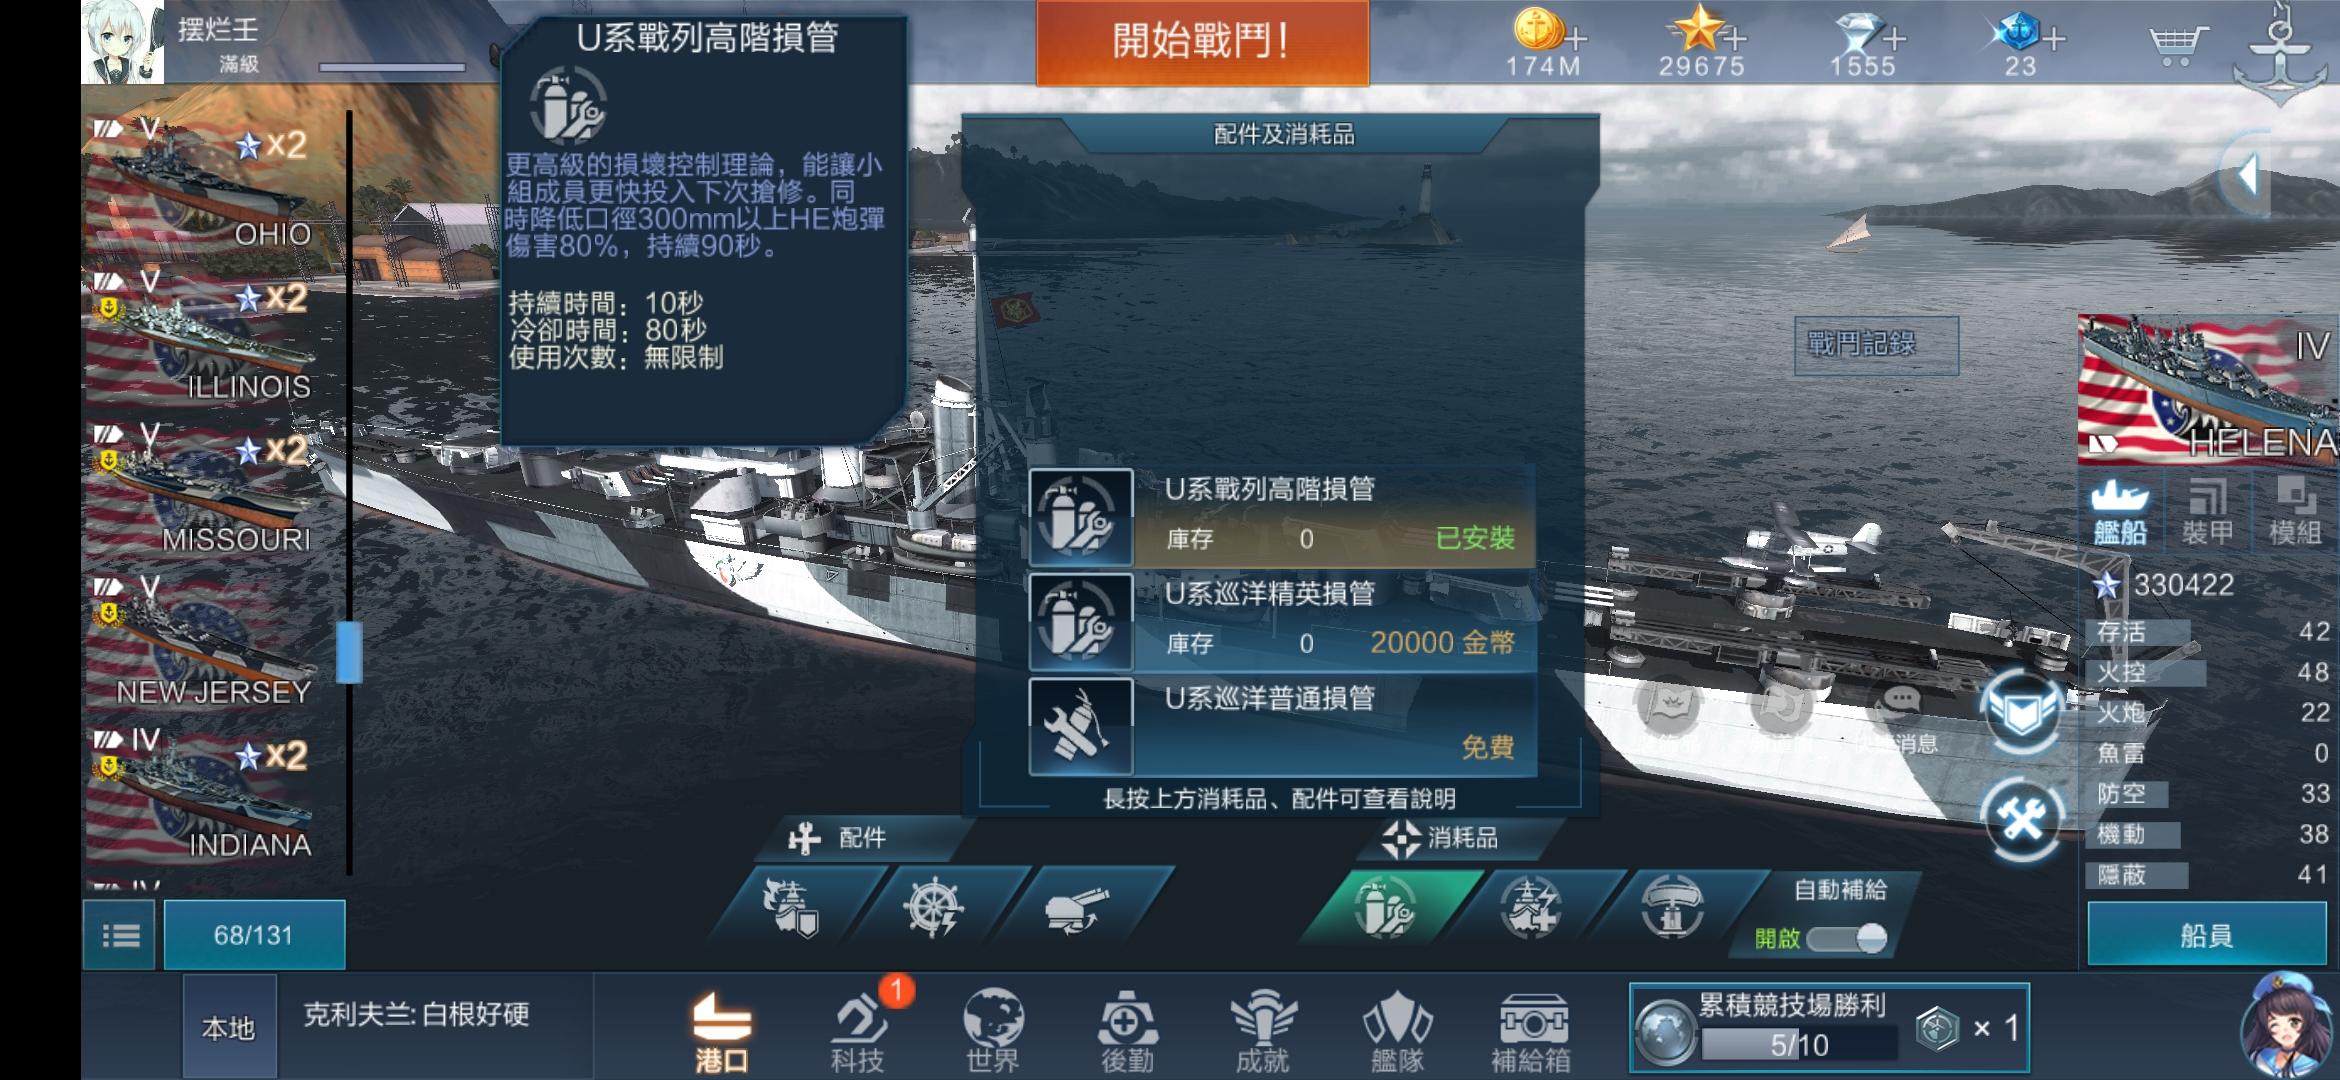Open the ship list menu icon
Screen dimensions: 2340x1080
pos(120,935)
